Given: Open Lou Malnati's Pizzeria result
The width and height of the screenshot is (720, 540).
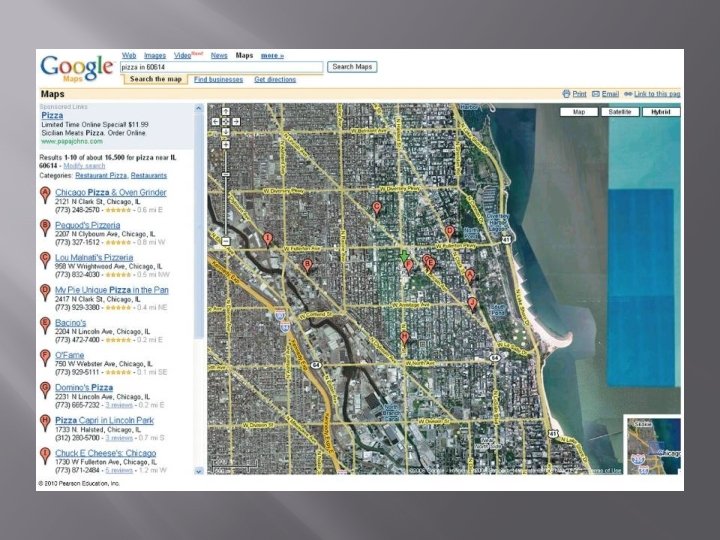Looking at the screenshot, I should click(x=94, y=258).
